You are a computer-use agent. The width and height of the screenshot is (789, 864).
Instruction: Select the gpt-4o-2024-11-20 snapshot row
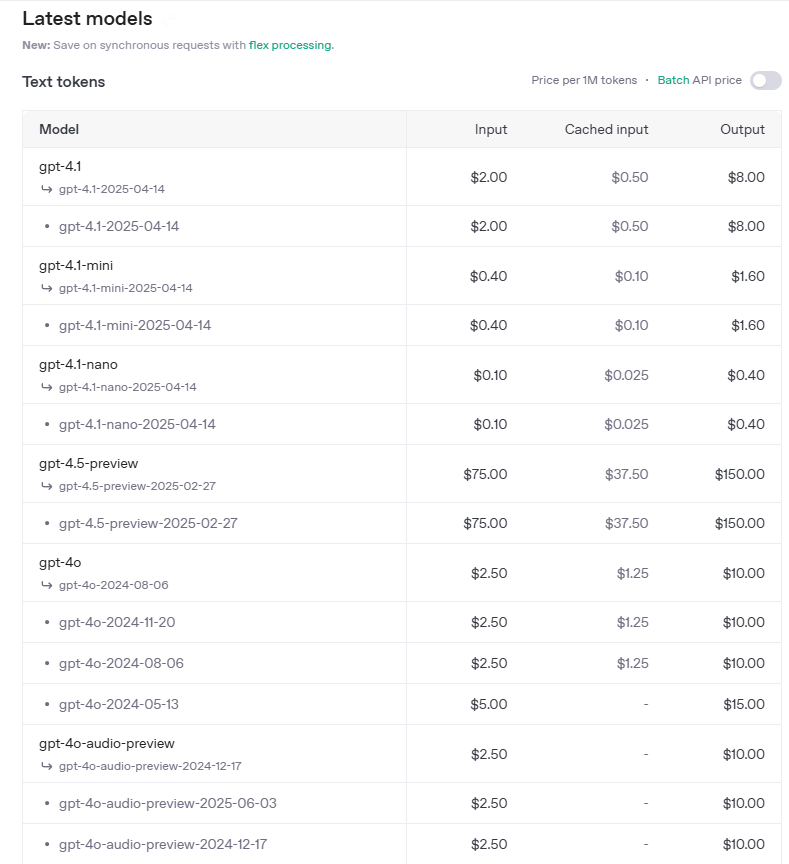coord(402,622)
